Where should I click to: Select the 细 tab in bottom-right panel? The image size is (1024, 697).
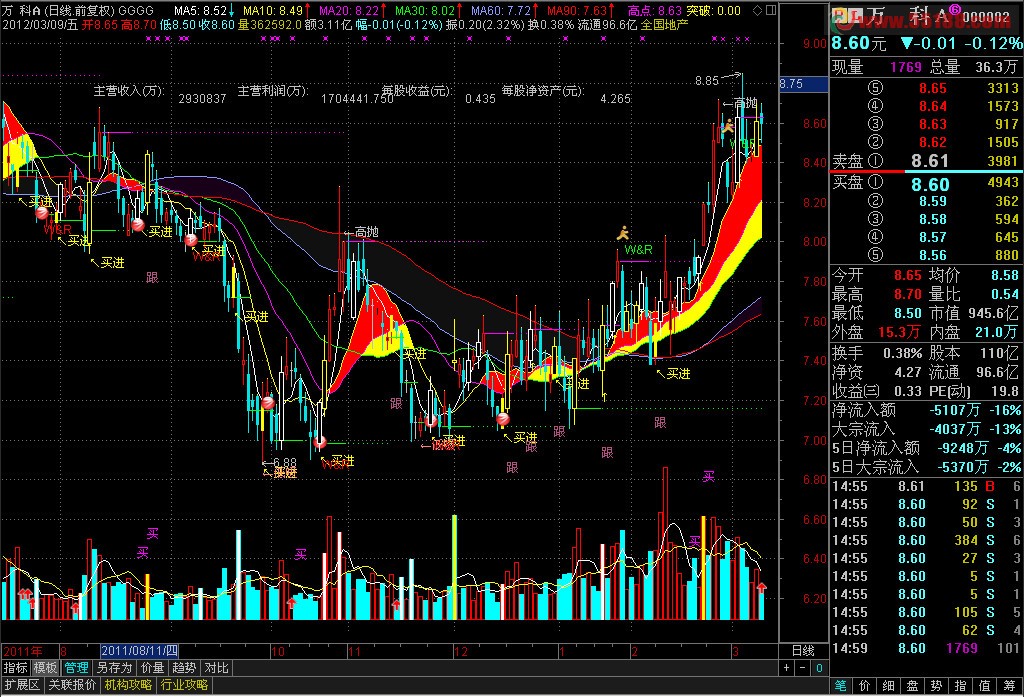pyautogui.click(x=888, y=685)
